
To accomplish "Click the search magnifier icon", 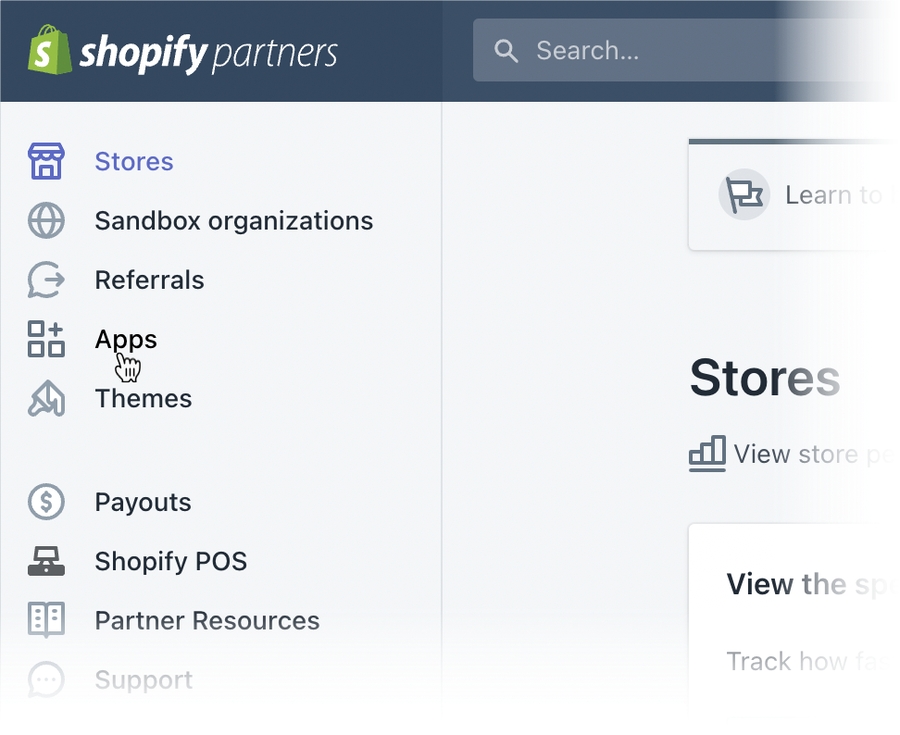I will 506,51.
